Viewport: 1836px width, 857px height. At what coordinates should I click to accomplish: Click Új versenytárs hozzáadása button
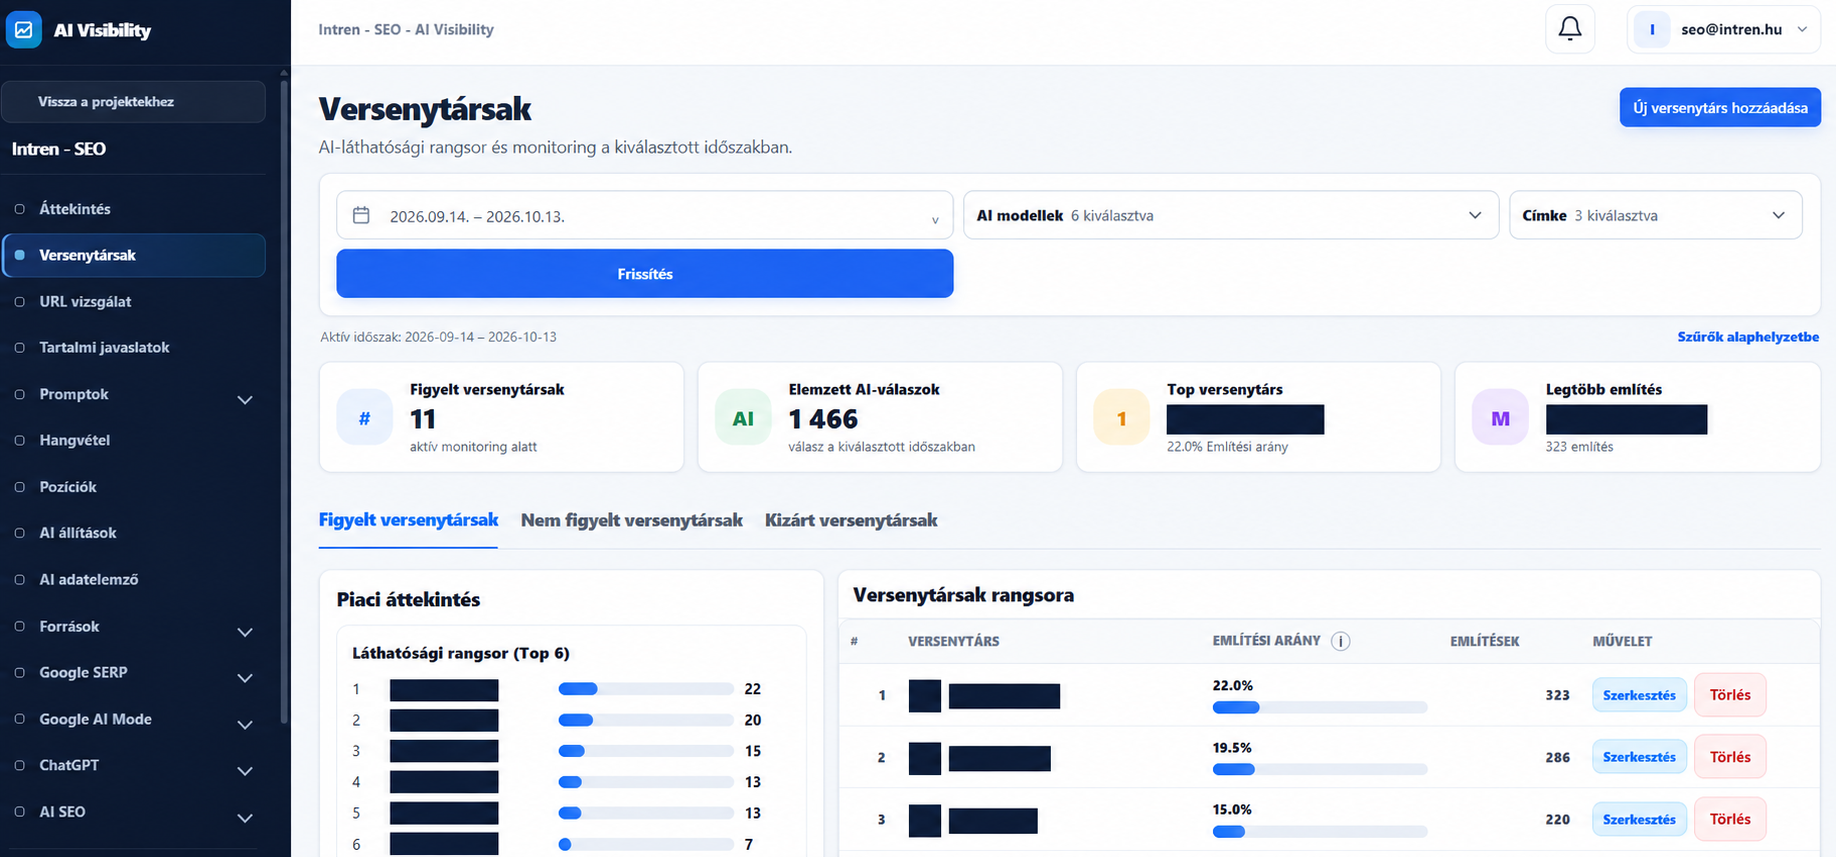coord(1720,108)
